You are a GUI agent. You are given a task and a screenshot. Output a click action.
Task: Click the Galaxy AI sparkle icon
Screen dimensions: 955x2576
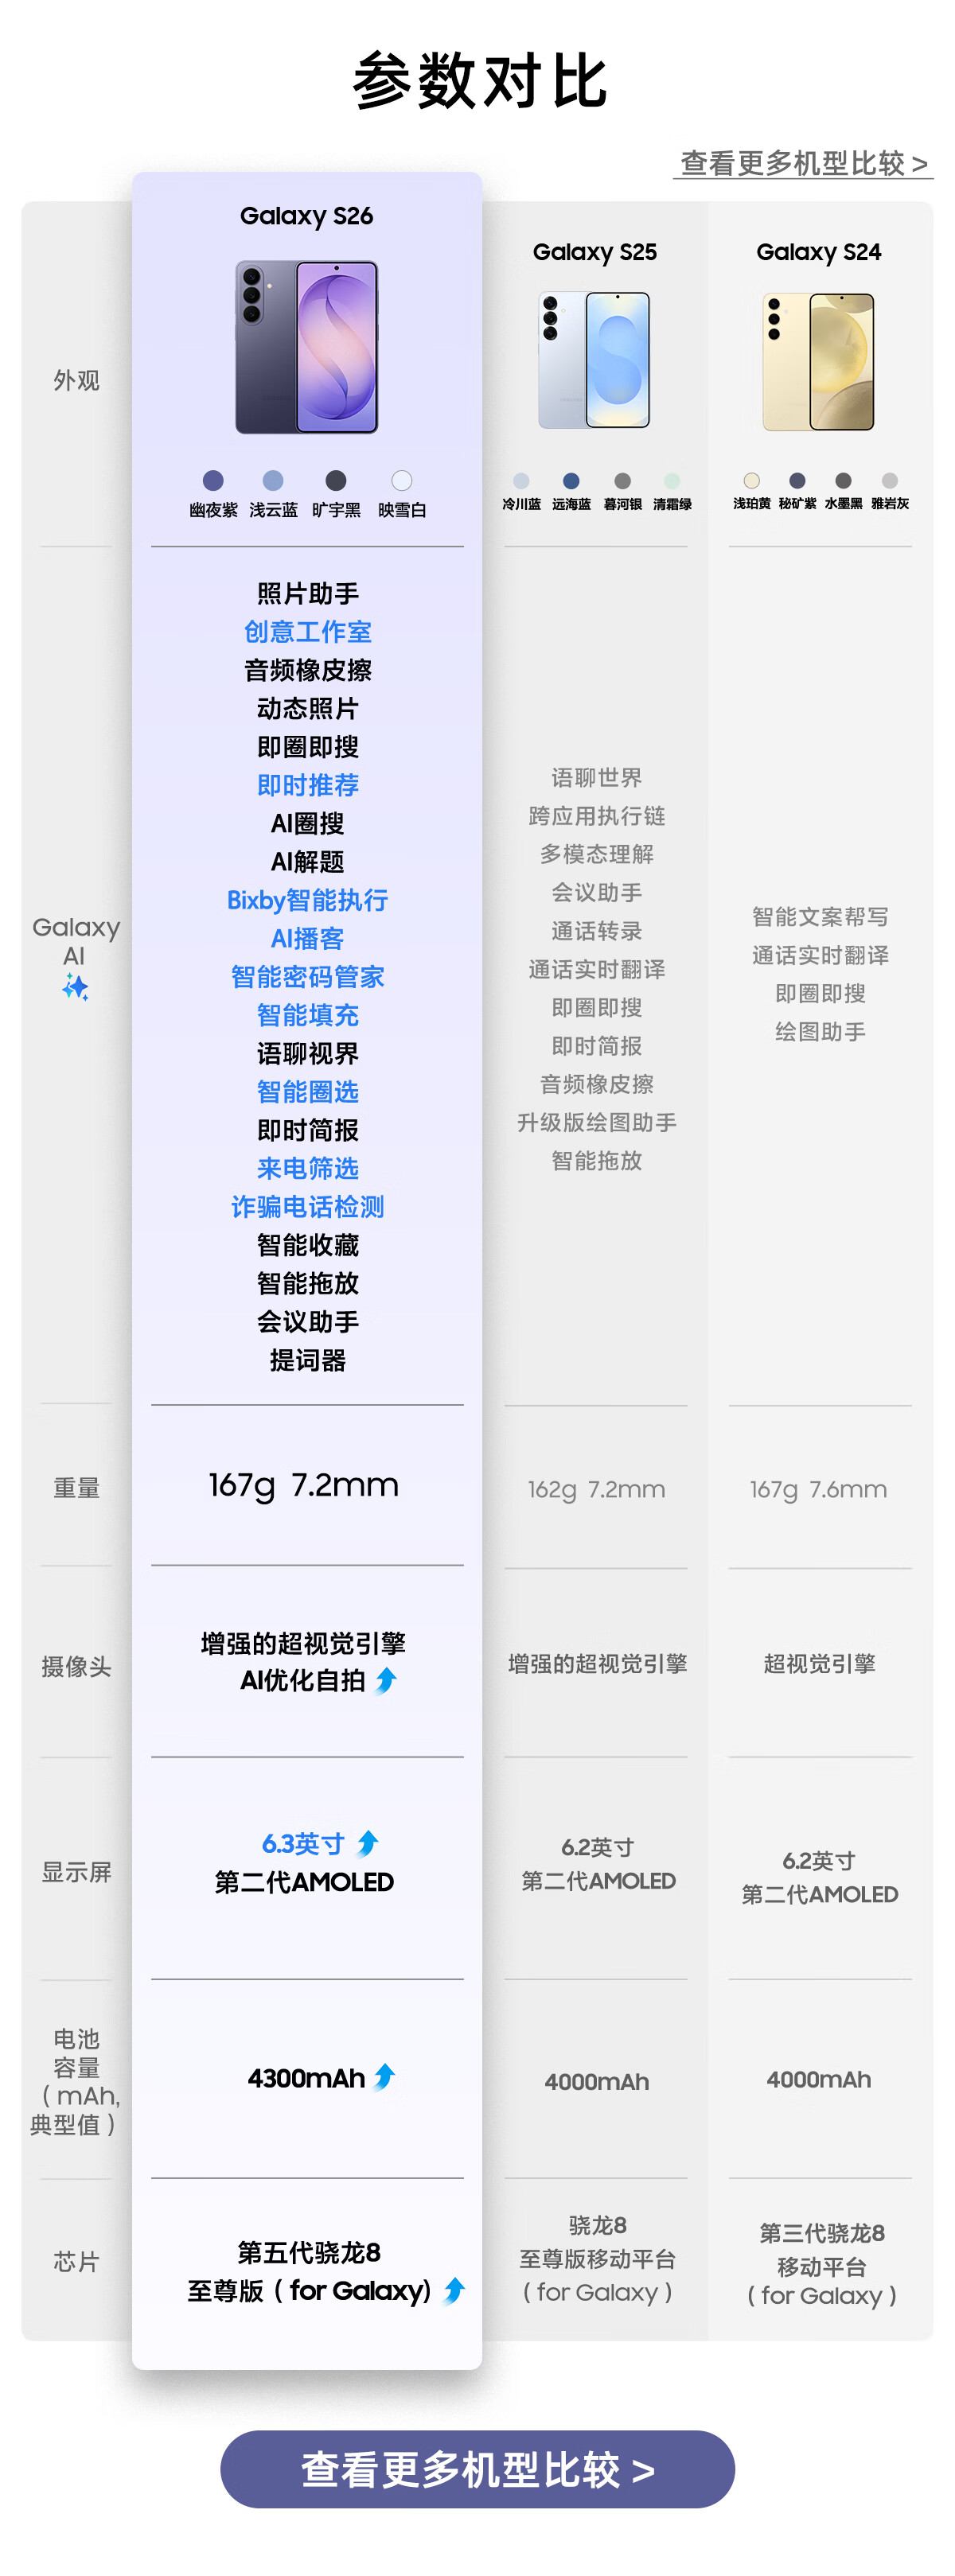[75, 988]
